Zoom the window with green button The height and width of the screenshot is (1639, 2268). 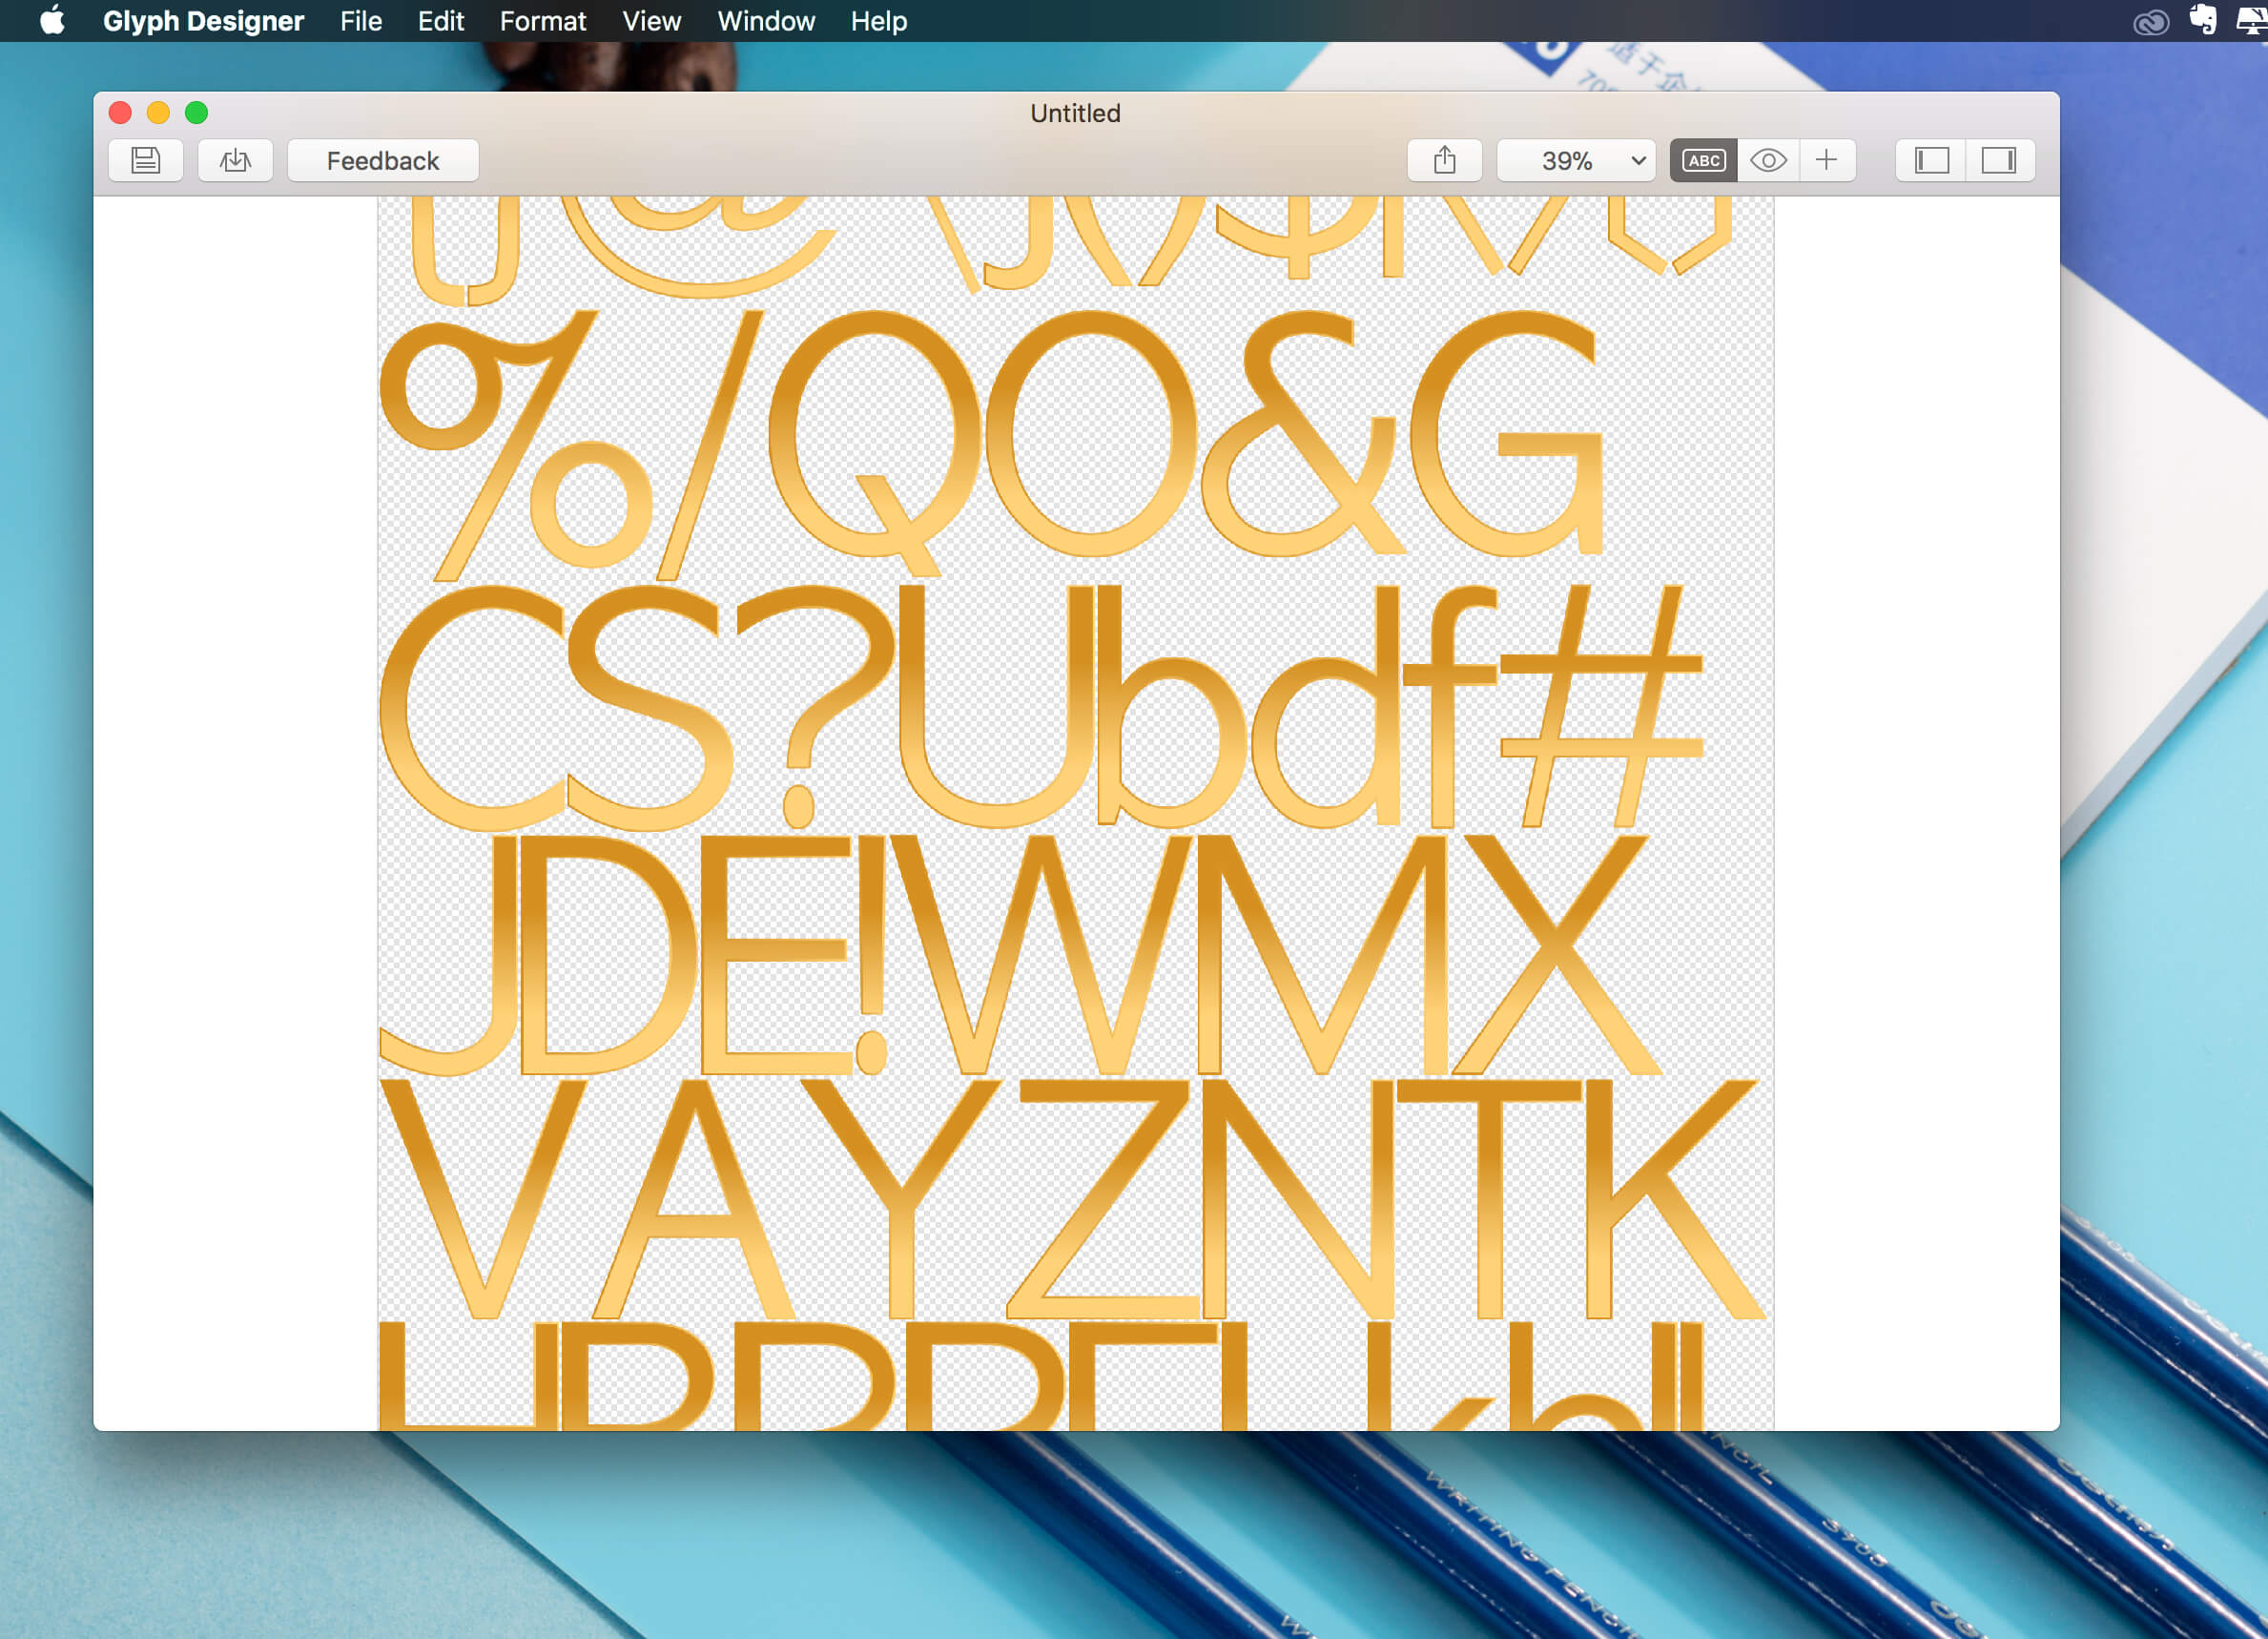pos(197,113)
